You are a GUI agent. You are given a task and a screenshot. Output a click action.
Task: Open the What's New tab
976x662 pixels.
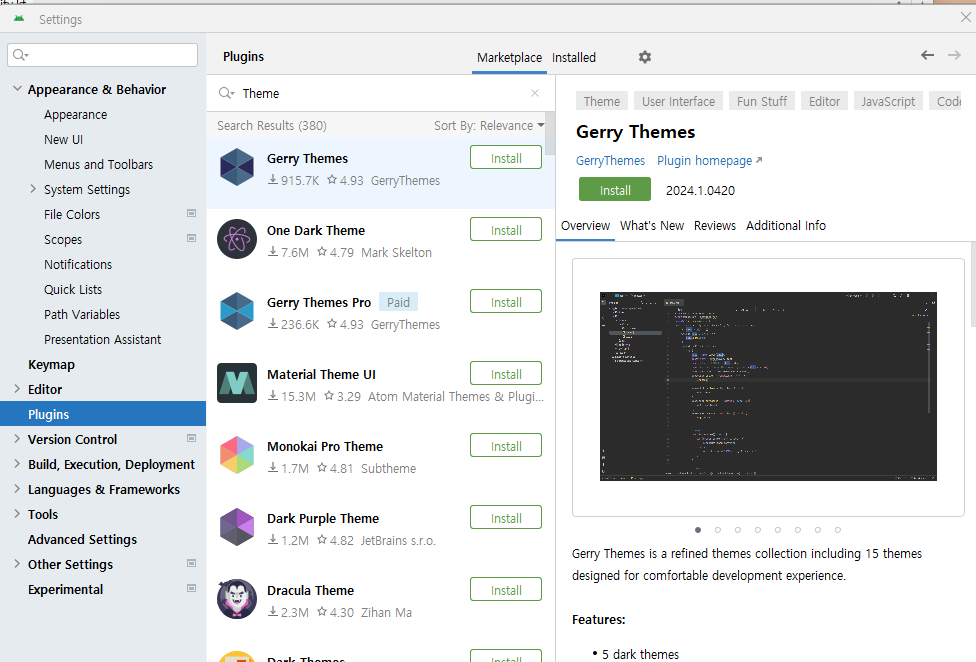pos(652,225)
